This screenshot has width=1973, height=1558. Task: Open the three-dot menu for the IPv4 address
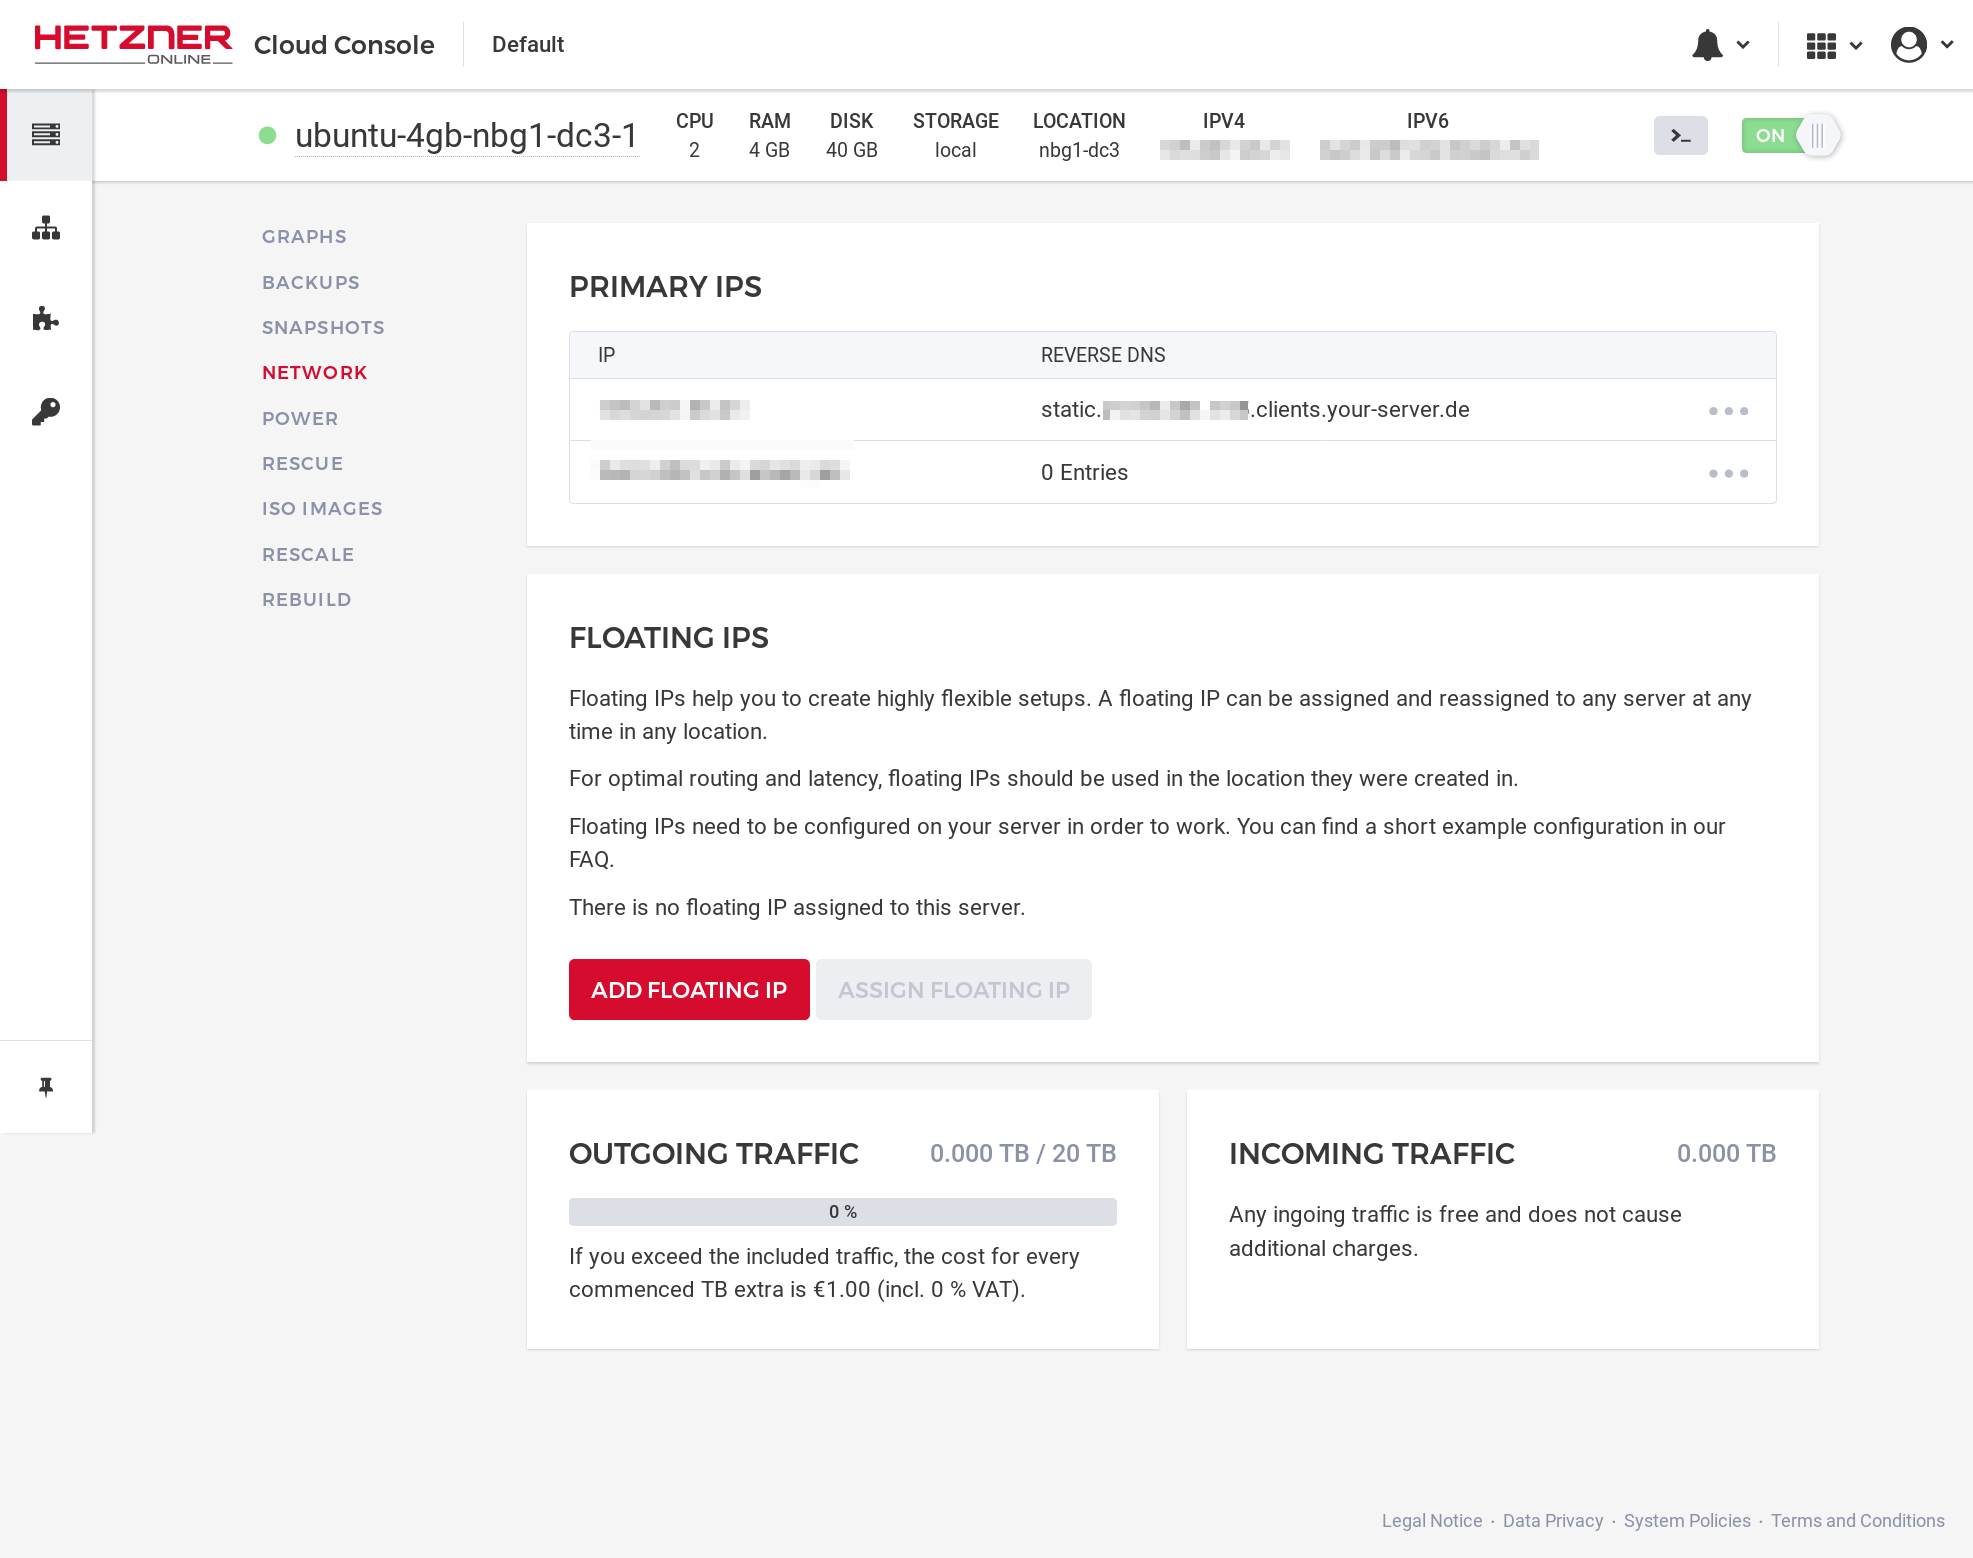click(1728, 410)
